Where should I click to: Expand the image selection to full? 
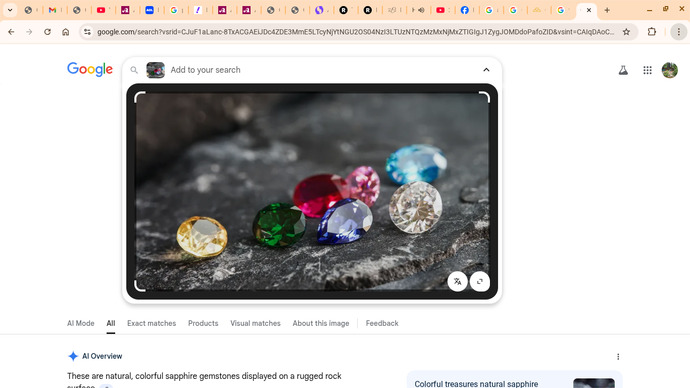480,282
